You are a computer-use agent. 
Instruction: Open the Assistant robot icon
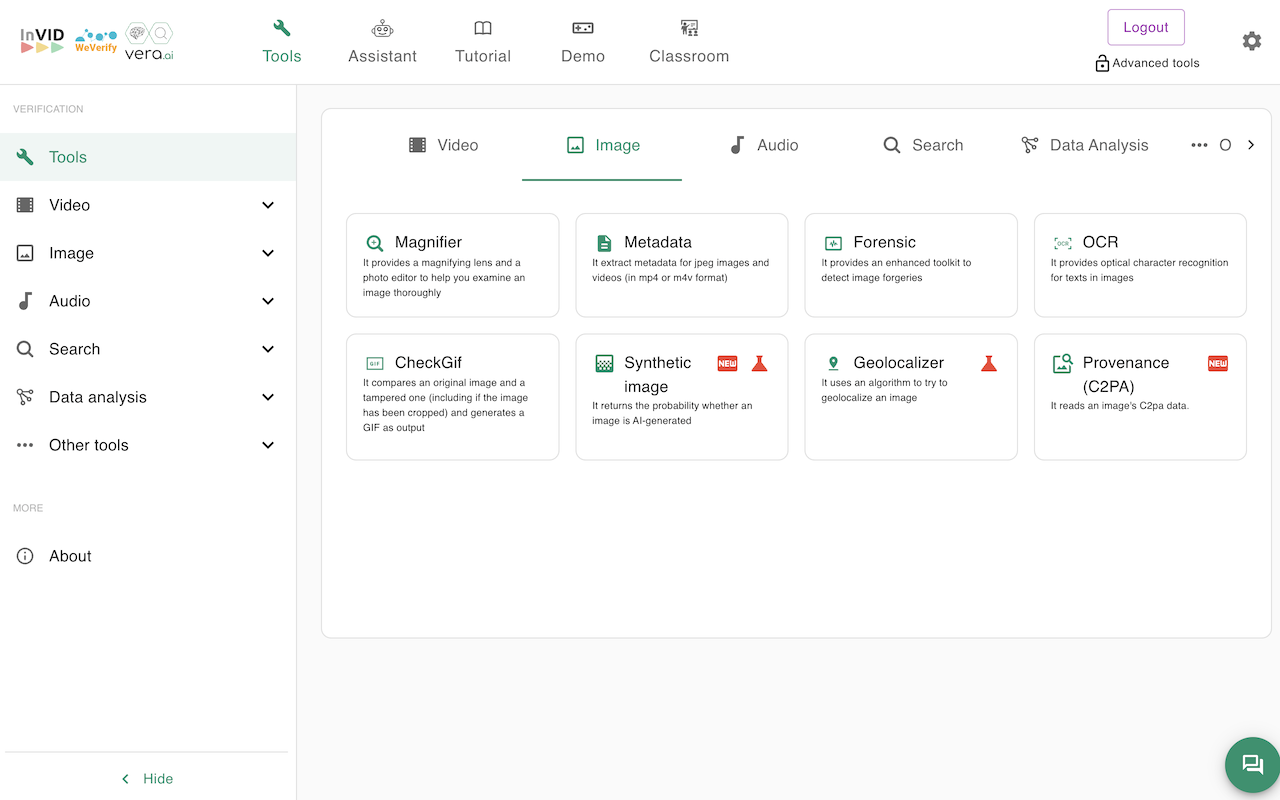382,28
